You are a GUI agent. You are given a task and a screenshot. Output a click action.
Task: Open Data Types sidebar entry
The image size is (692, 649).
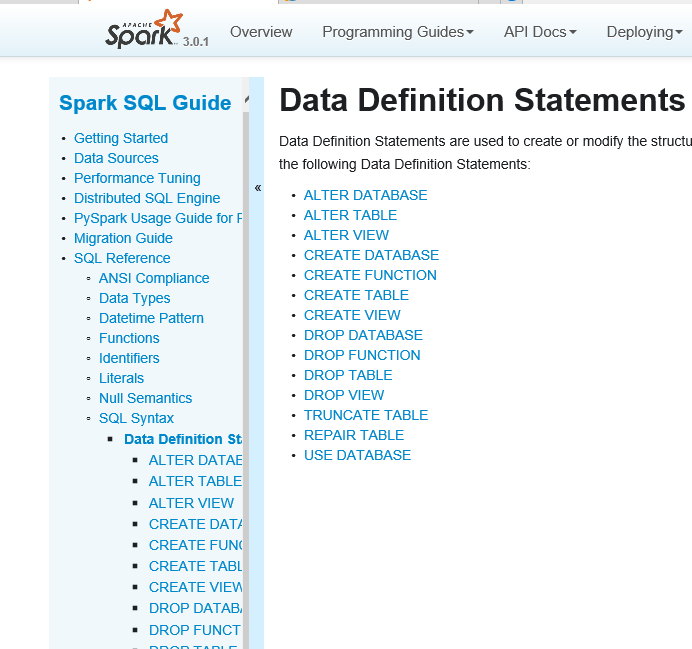pyautogui.click(x=135, y=298)
